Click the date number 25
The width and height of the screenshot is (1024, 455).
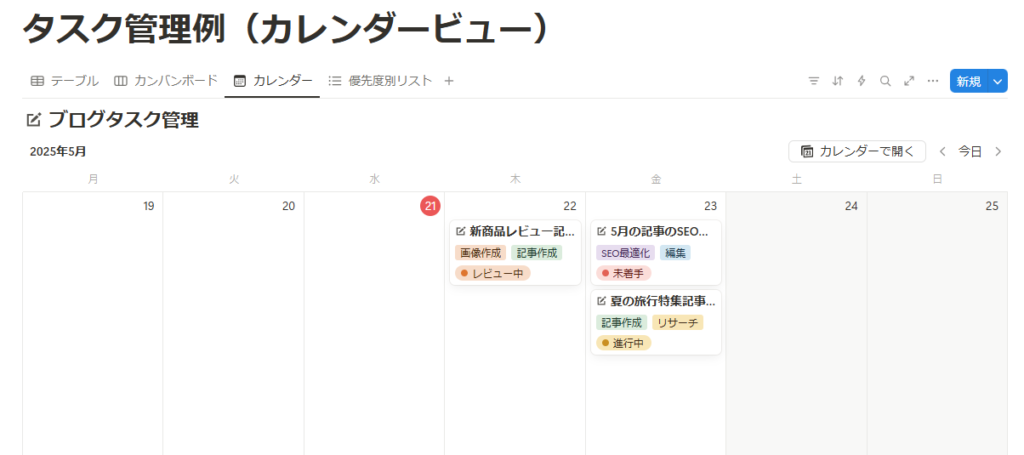tap(992, 206)
